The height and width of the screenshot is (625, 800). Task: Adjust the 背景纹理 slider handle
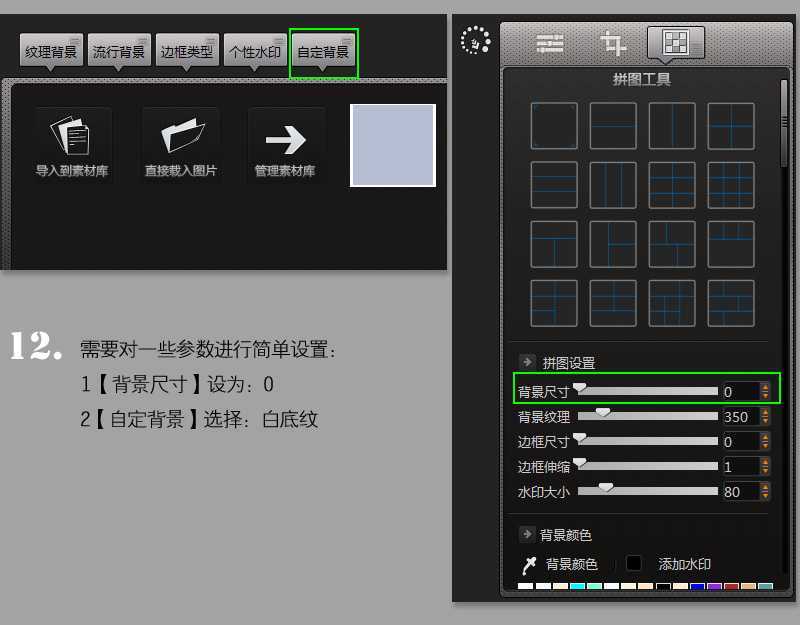(603, 412)
